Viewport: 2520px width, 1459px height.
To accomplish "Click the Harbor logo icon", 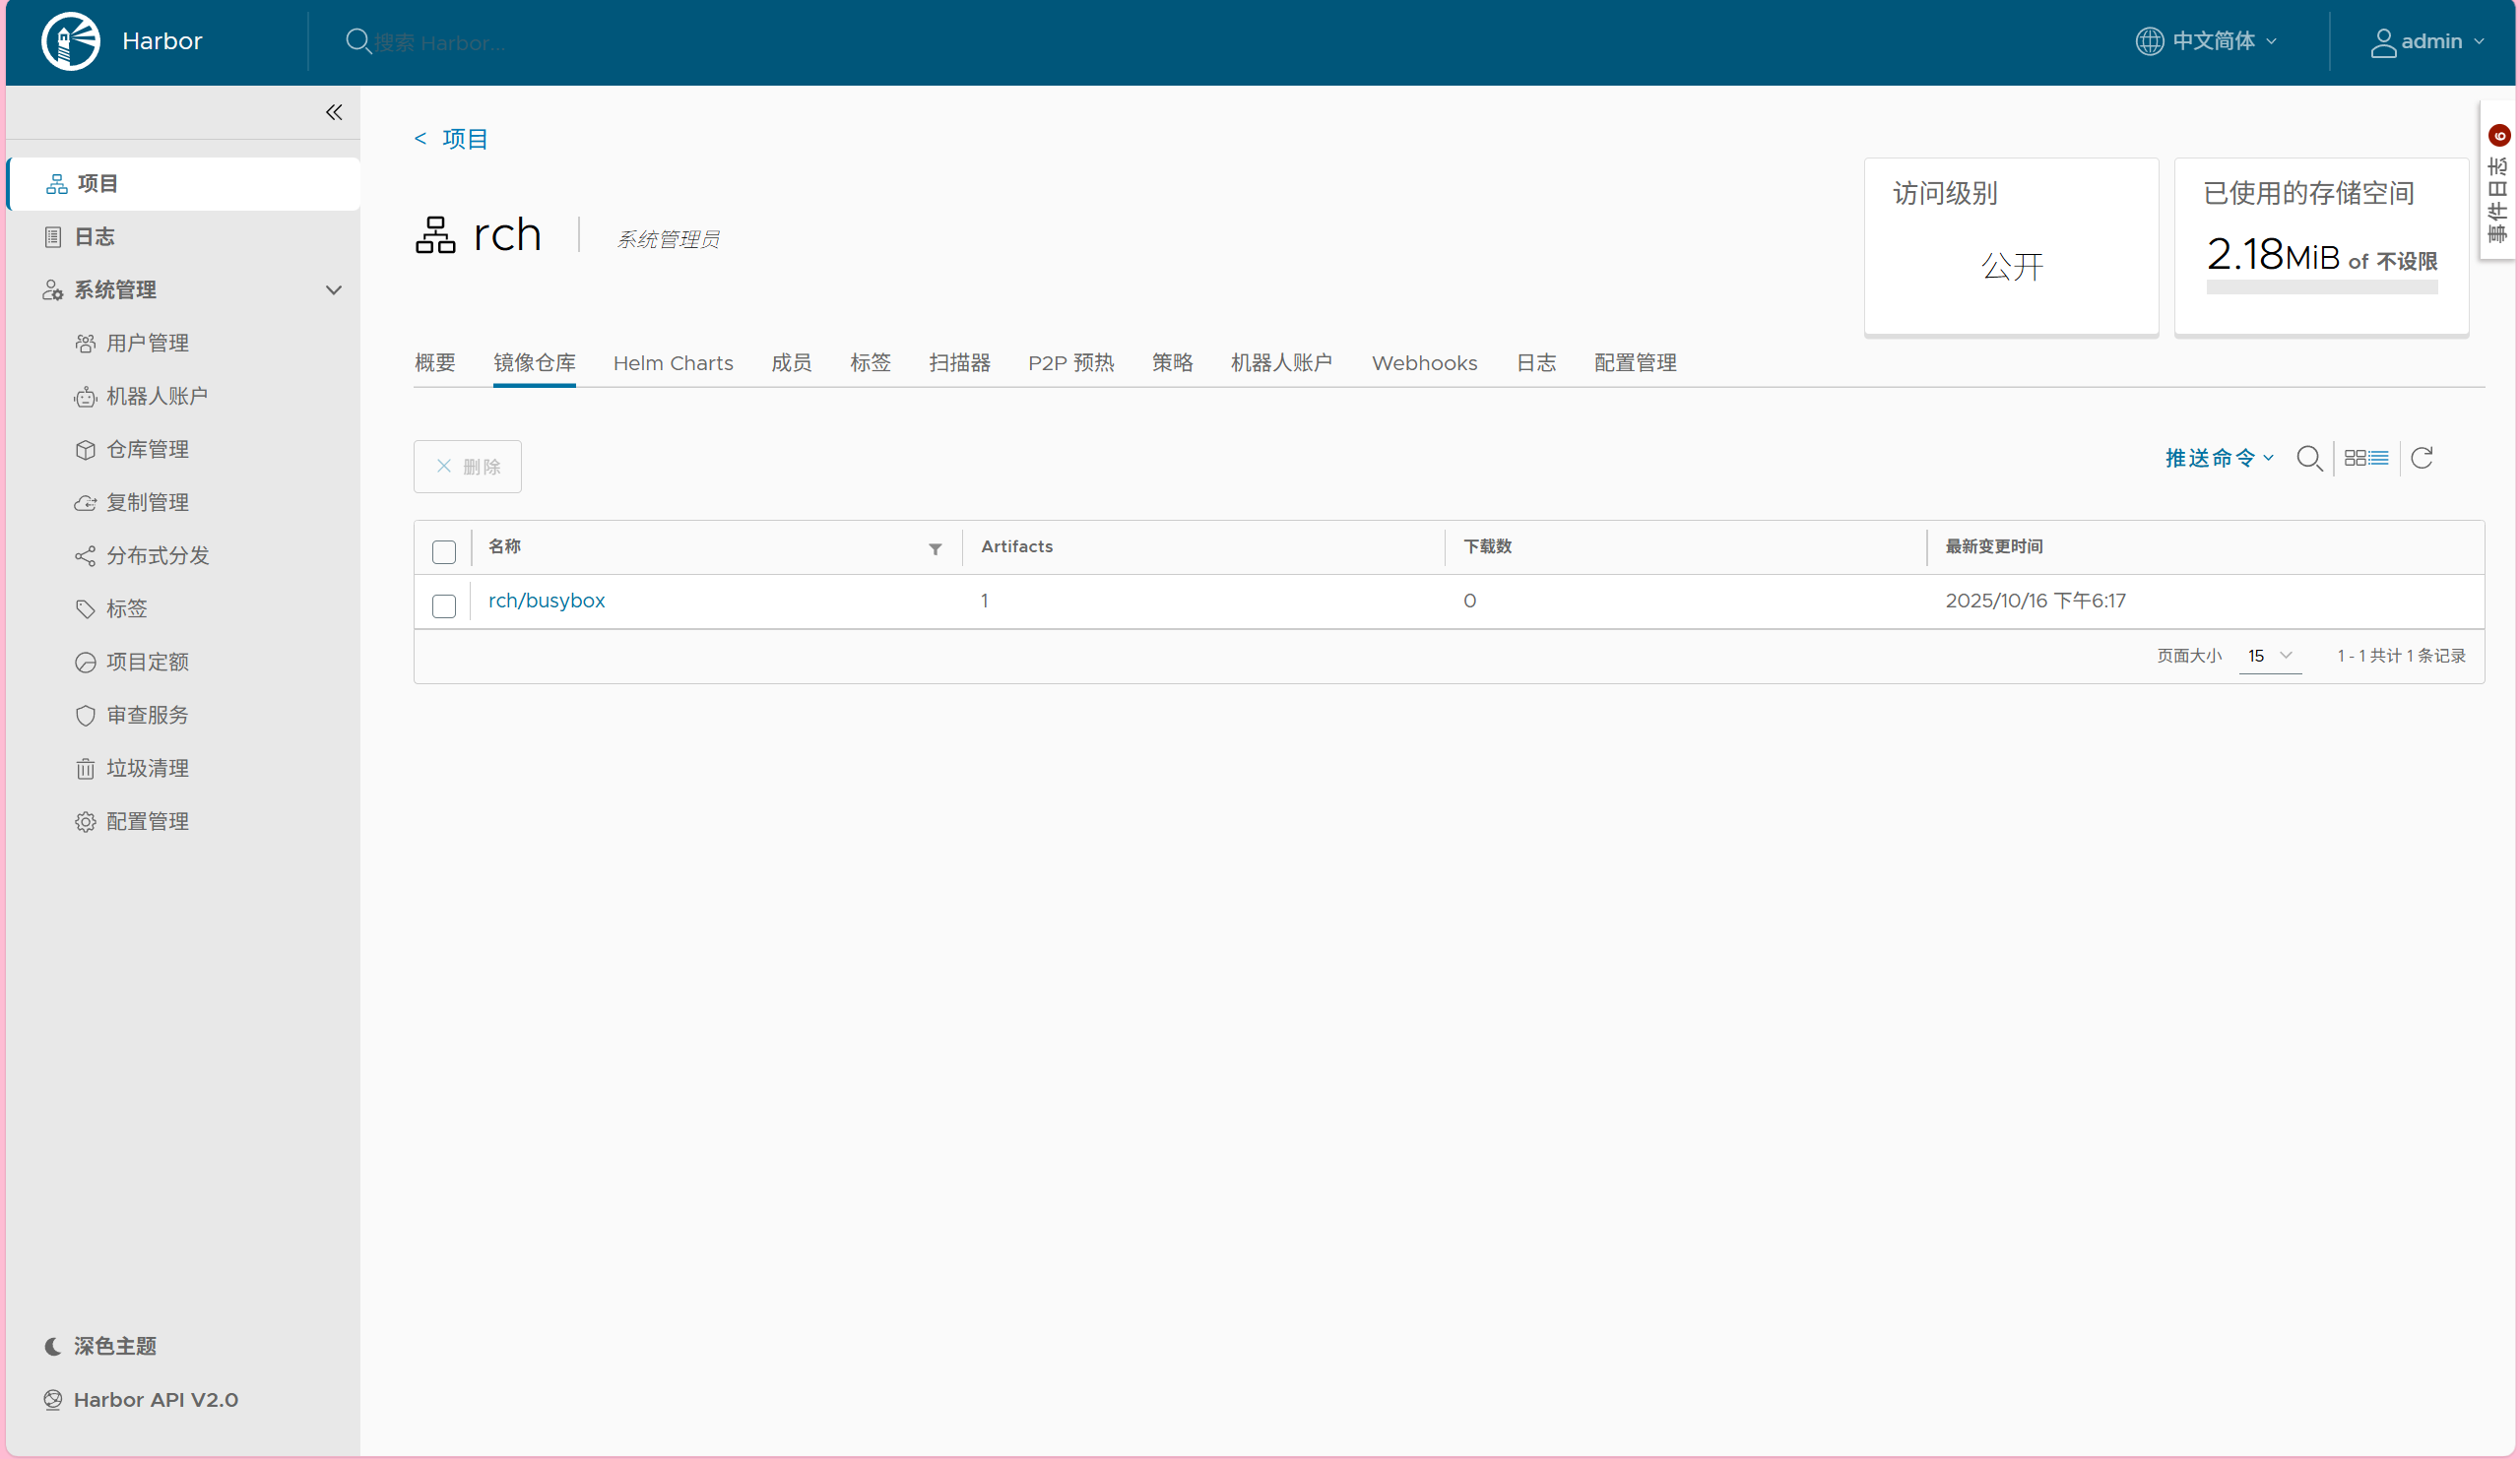I will [71, 41].
